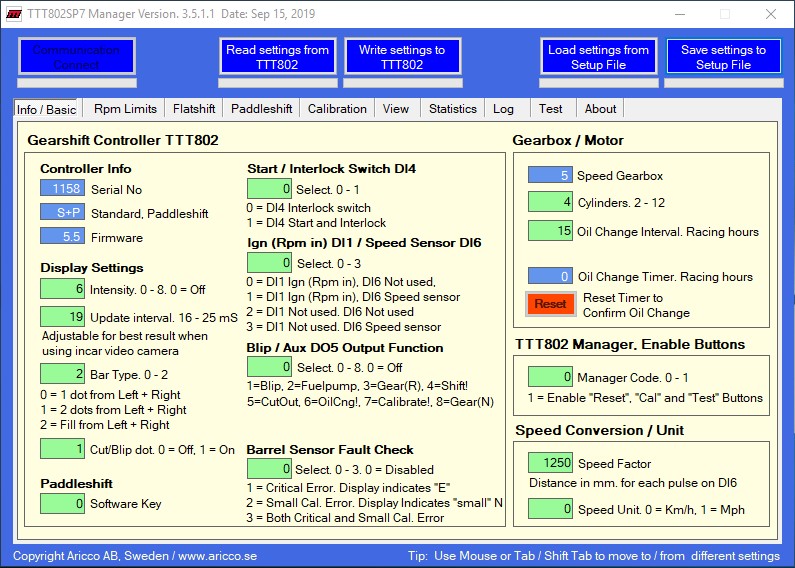795x568 pixels.
Task: Click the TTT802SP7 Manager app icon
Action: click(x=14, y=14)
